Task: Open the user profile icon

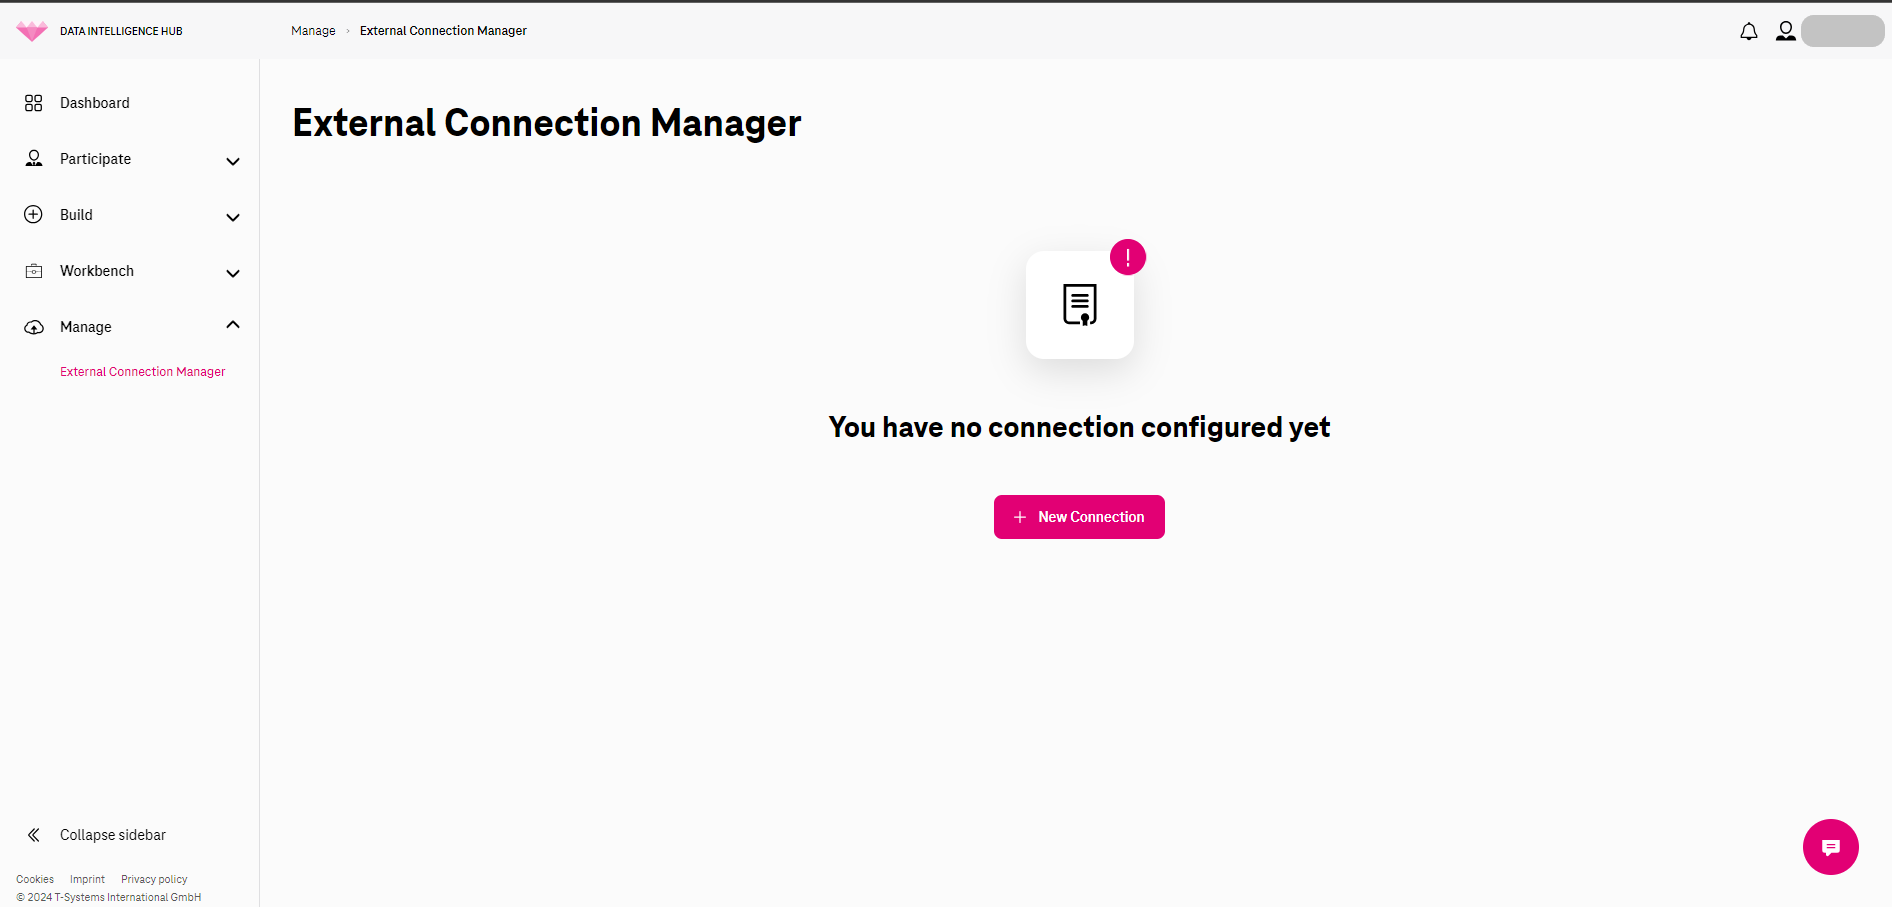Action: tap(1786, 31)
